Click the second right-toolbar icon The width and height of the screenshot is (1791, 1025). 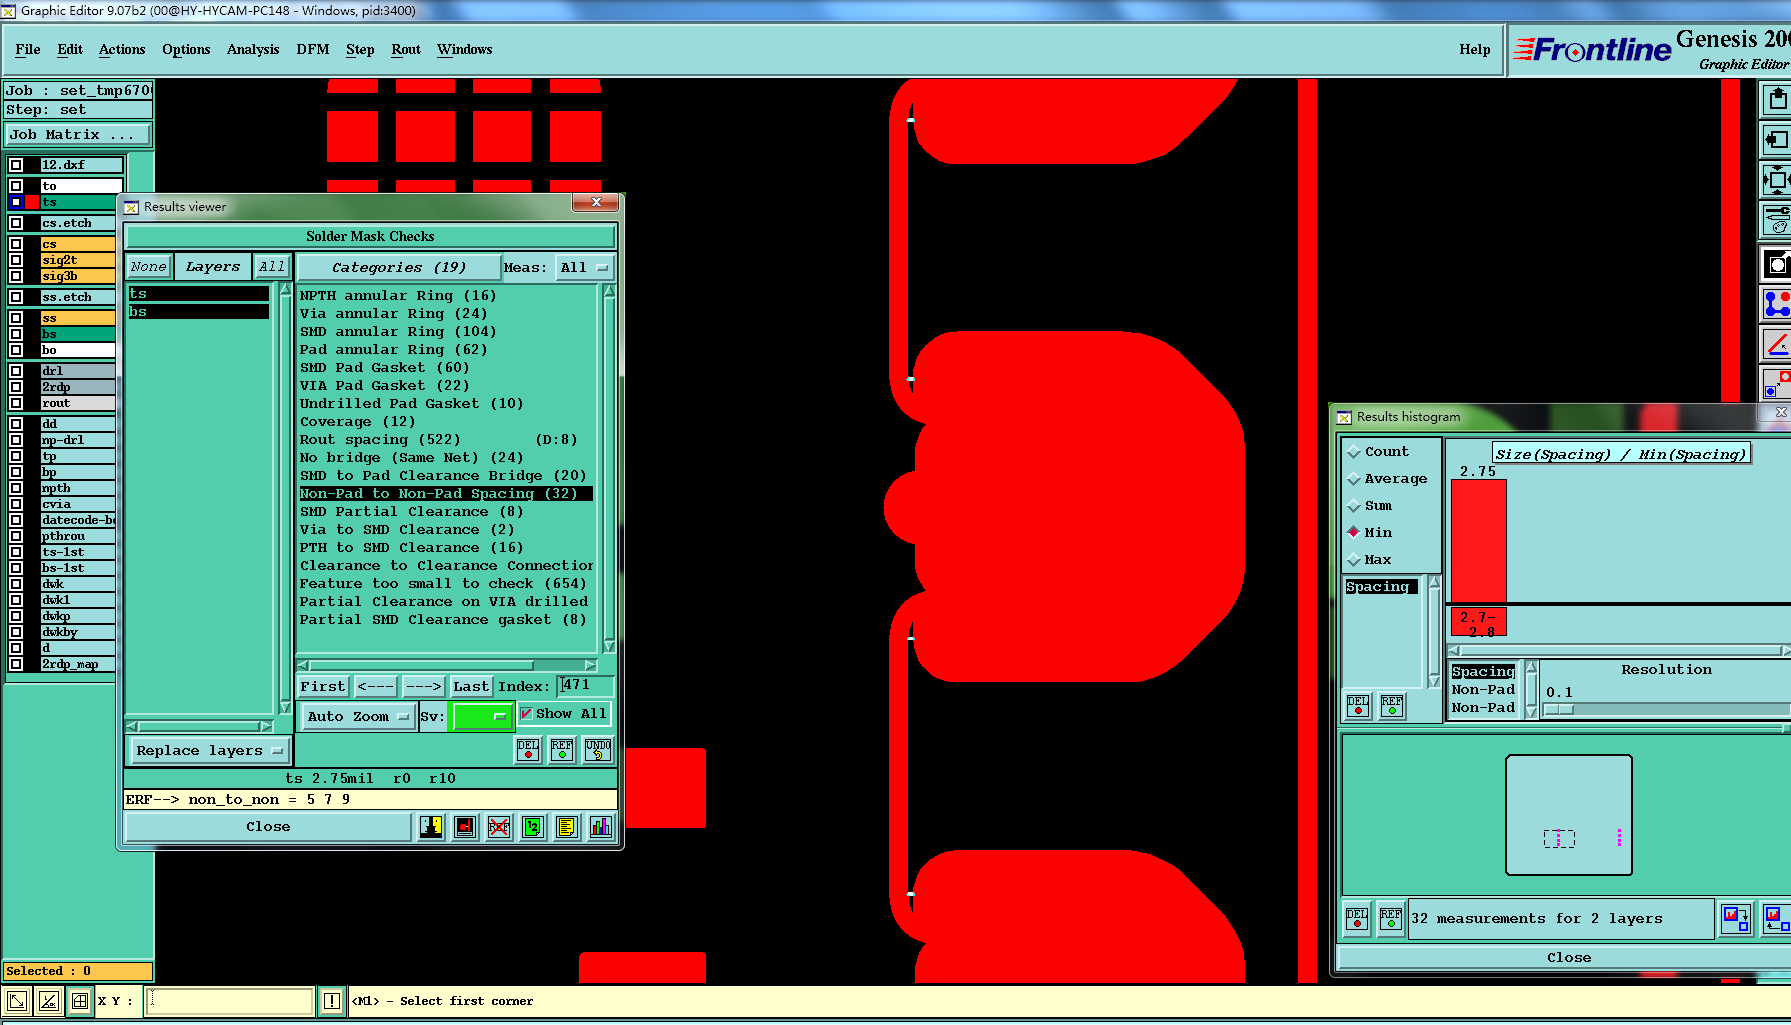coord(1776,140)
